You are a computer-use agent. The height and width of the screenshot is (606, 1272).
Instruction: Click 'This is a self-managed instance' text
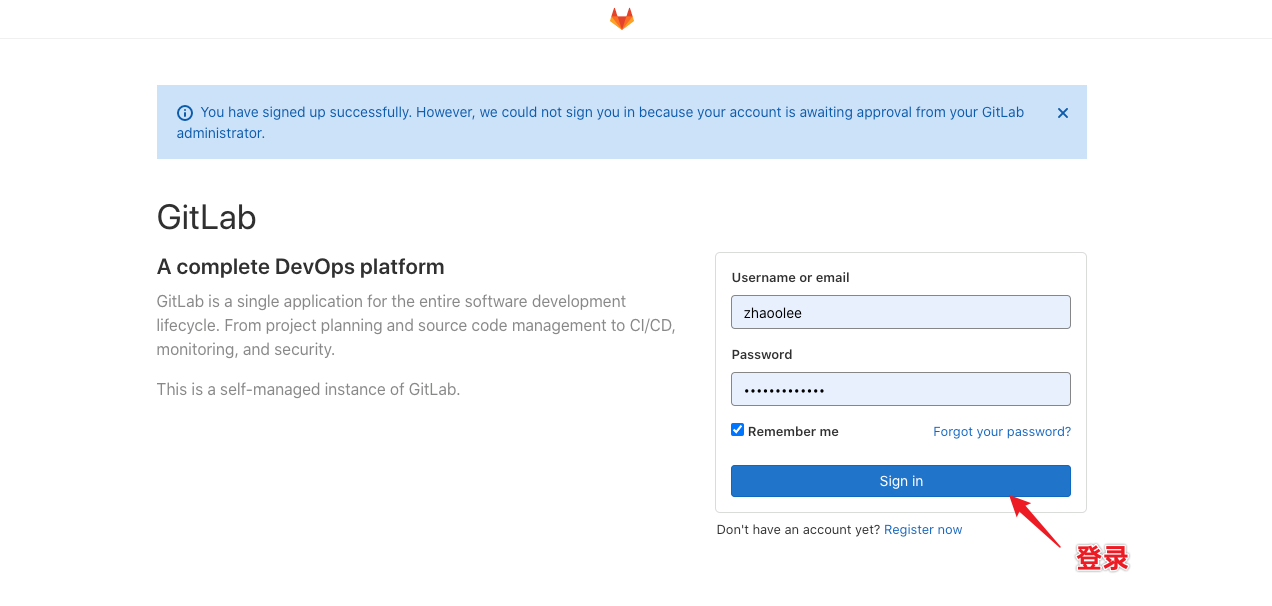(x=308, y=389)
